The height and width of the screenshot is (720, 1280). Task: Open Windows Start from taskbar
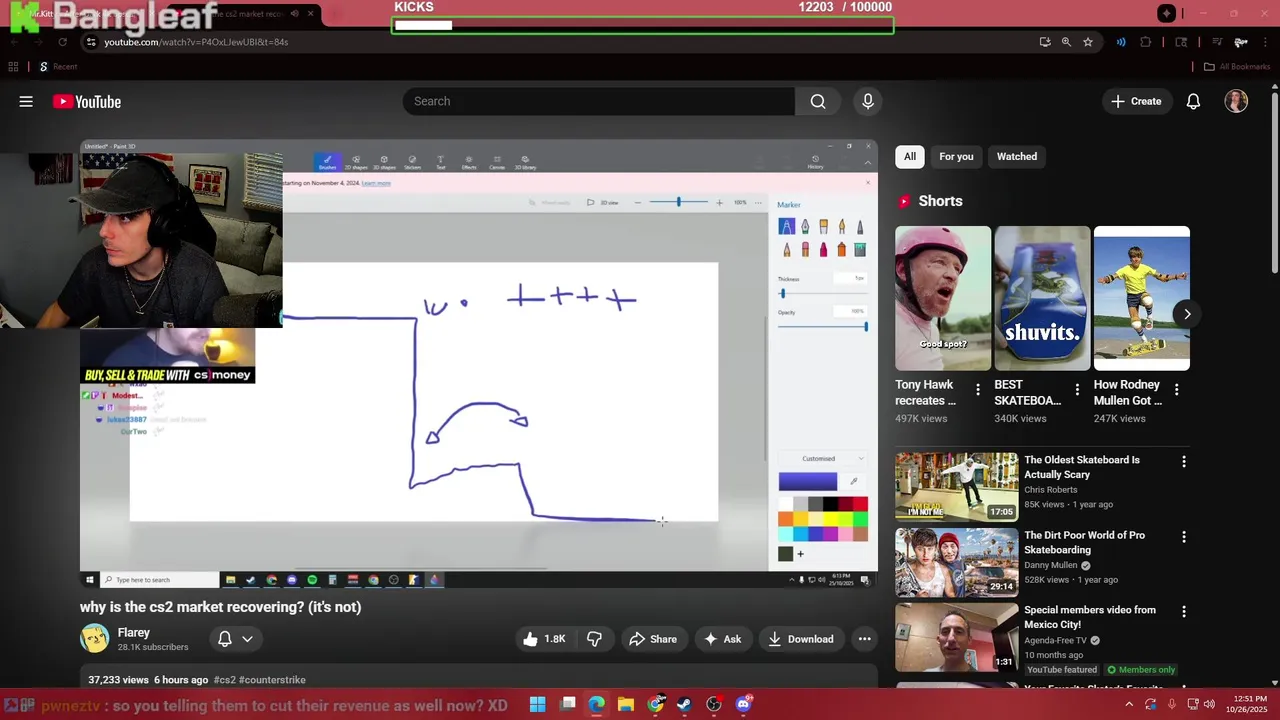tap(537, 705)
